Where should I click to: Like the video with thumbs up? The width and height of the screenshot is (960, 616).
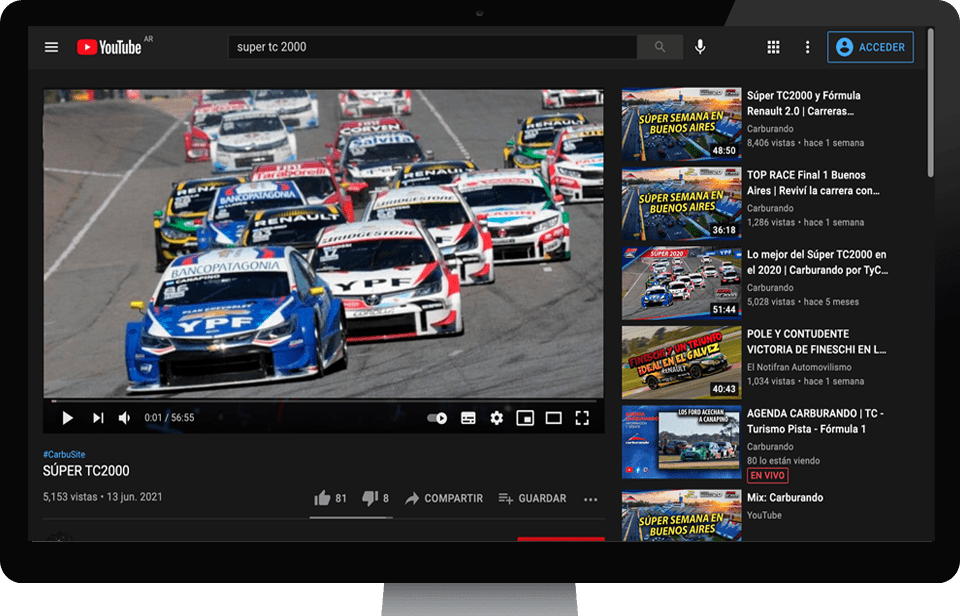(330, 498)
